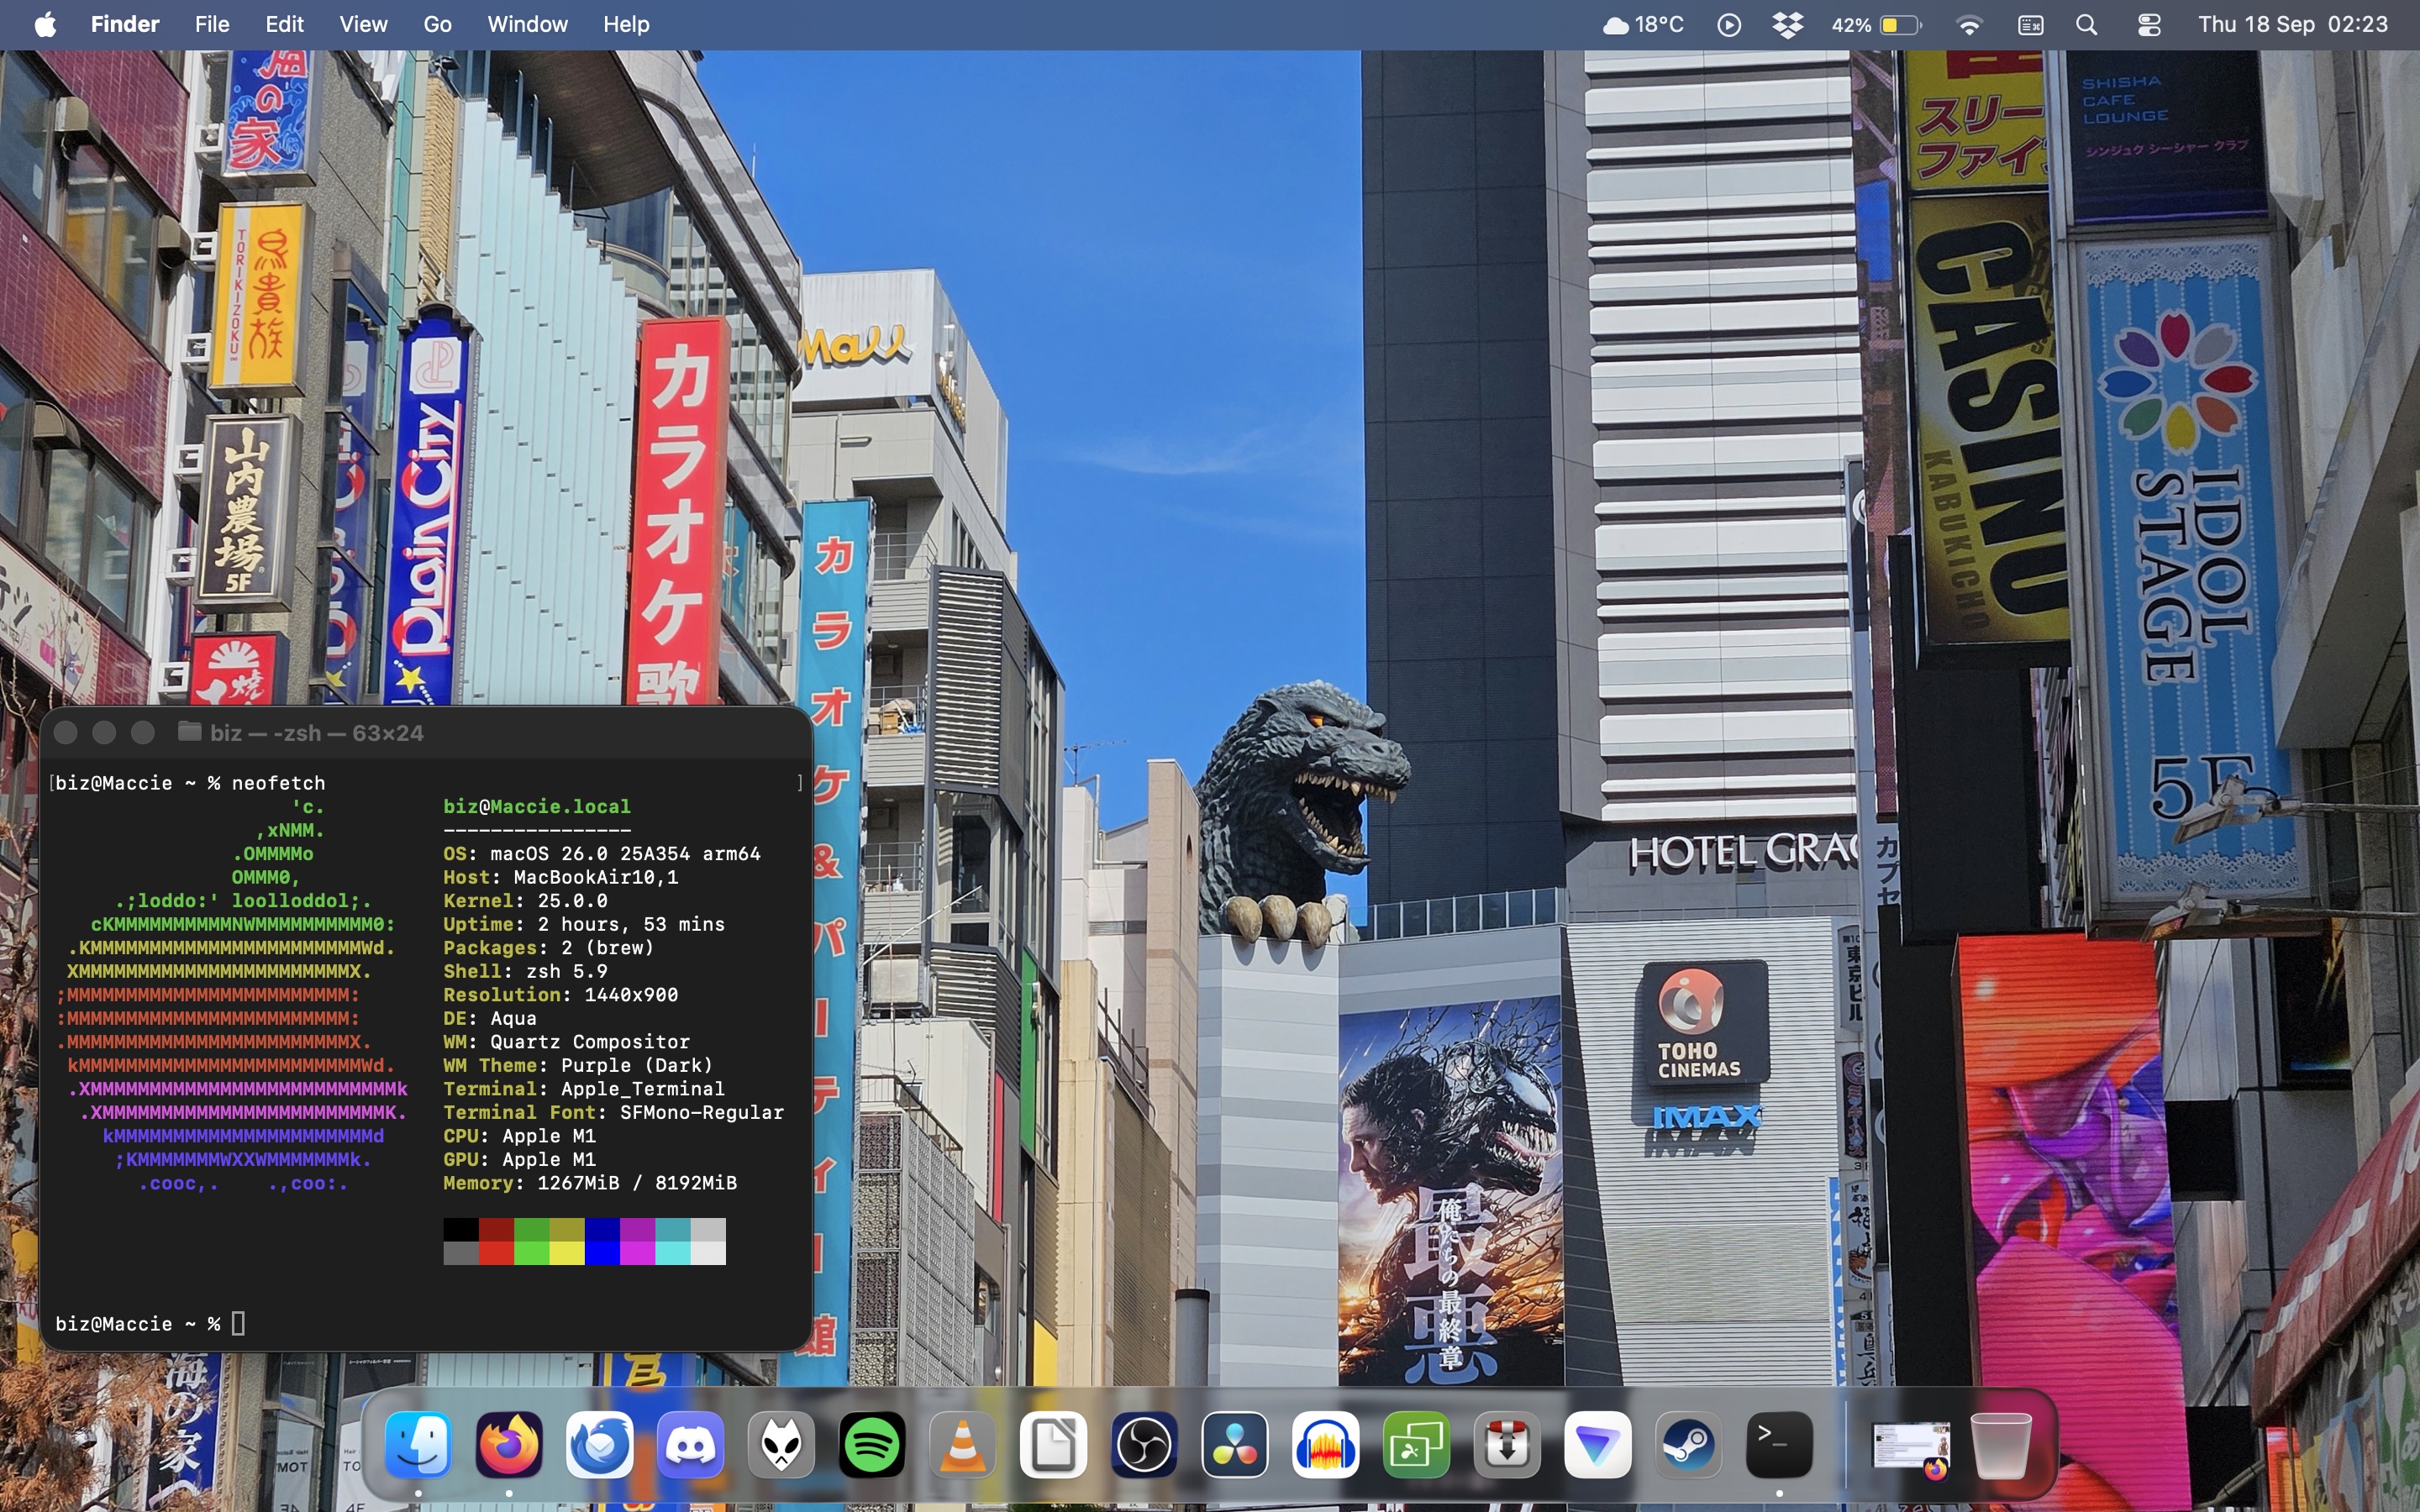Viewport: 2420px width, 1512px height.
Task: Click the 'WM Theme: Purple (Dark)' line
Action: pyautogui.click(x=578, y=1065)
